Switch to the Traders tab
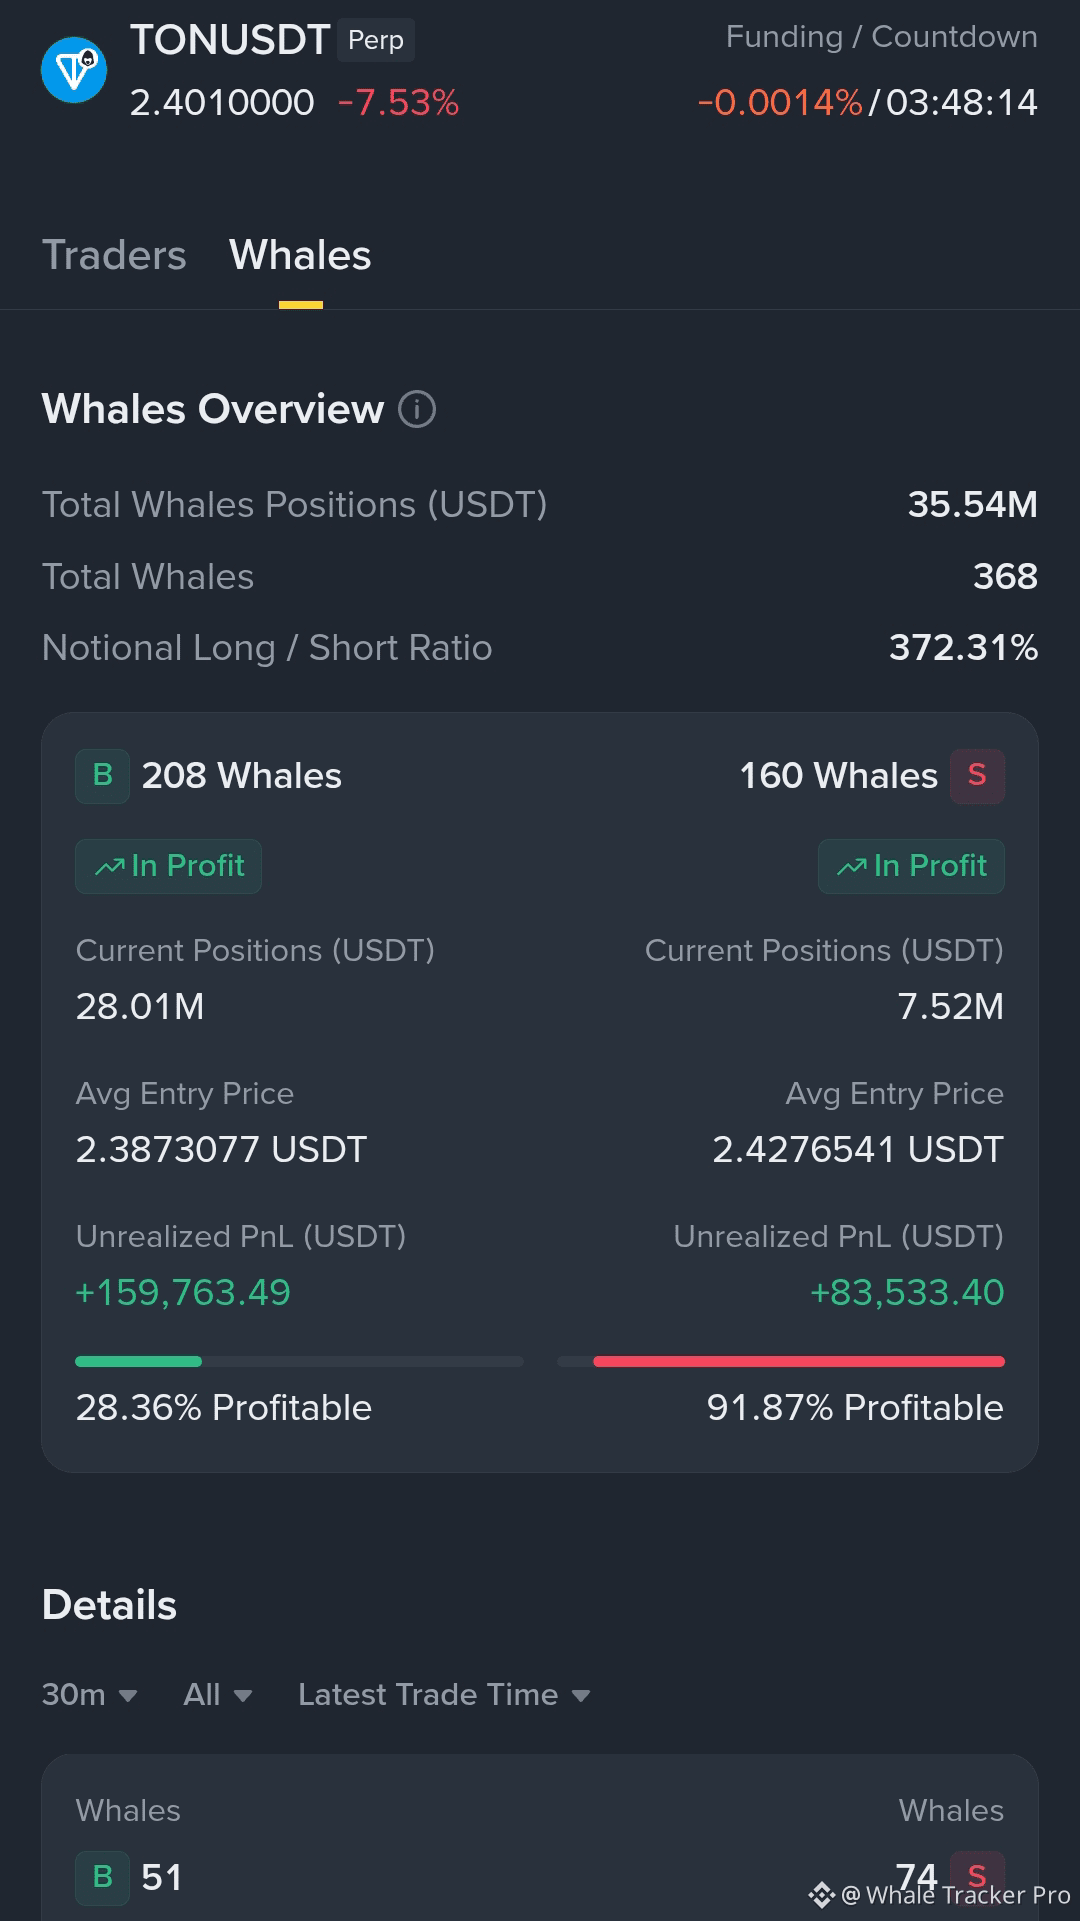Viewport: 1080px width, 1921px height. (114, 256)
